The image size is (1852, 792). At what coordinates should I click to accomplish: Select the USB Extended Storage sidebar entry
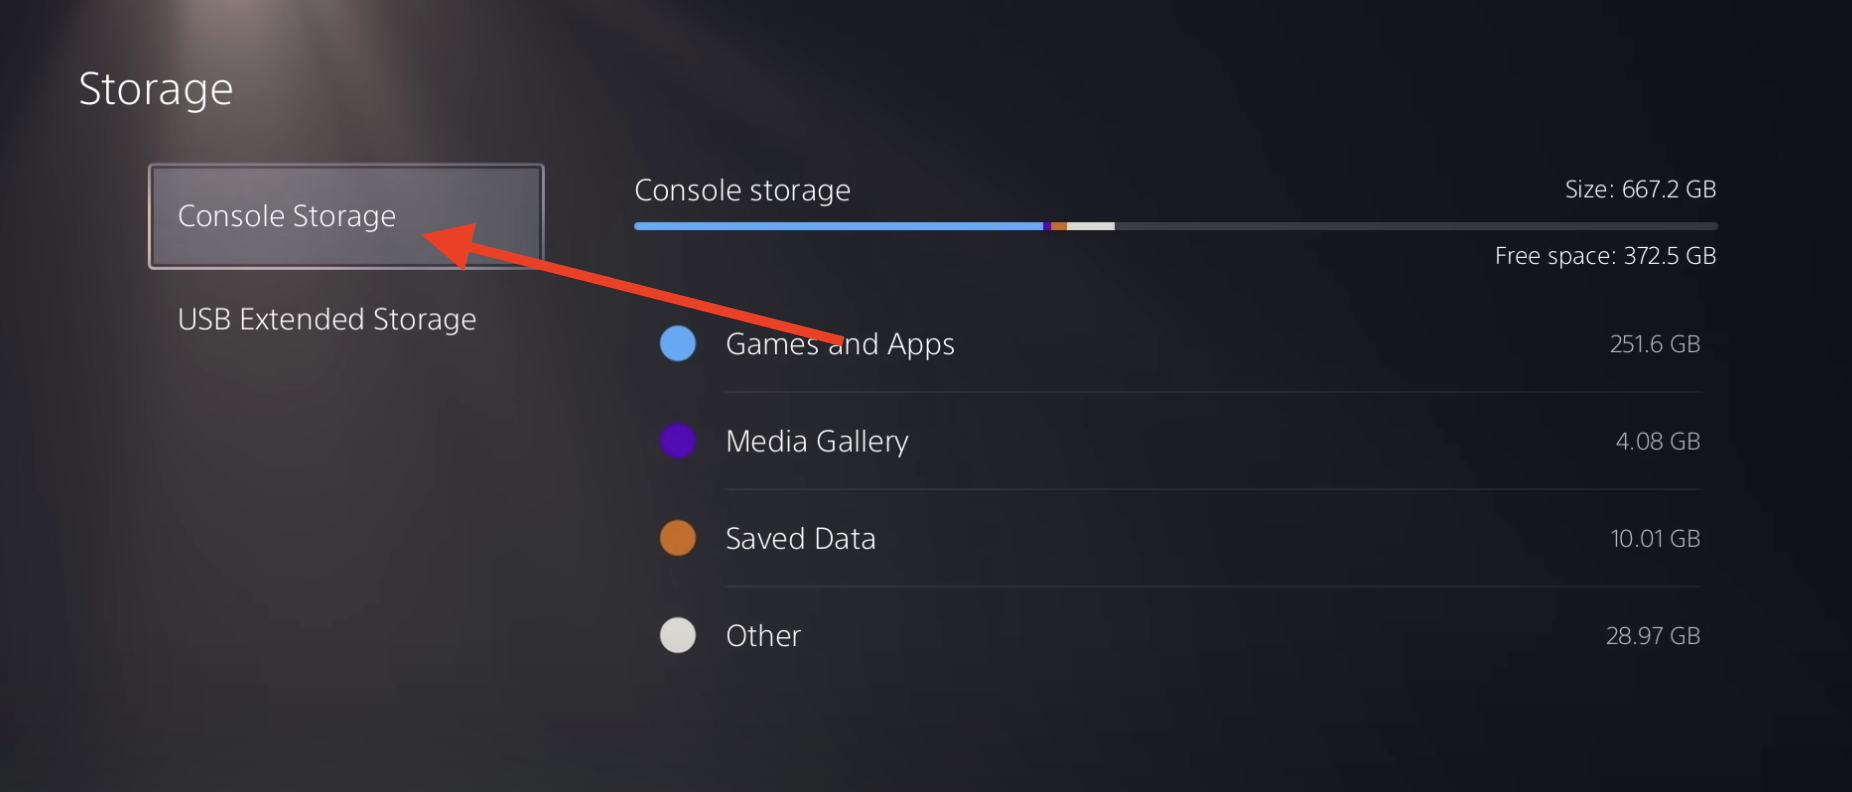326,319
